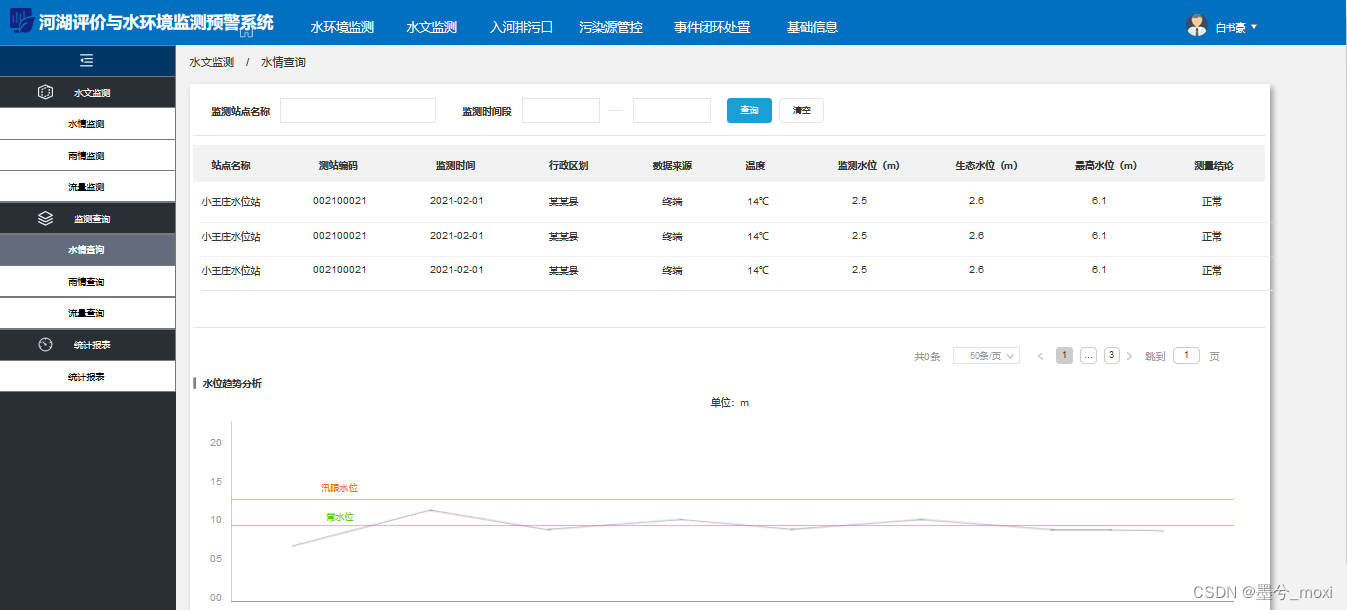Image resolution: width=1347 pixels, height=610 pixels.
Task: Click the green 常水位 chart label
Action: pyautogui.click(x=340, y=517)
